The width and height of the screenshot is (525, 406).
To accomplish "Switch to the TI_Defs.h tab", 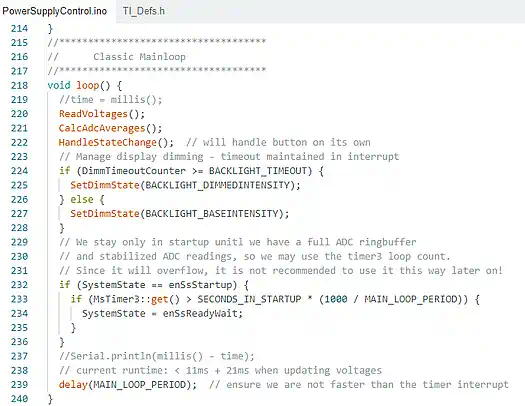I will coord(144,11).
